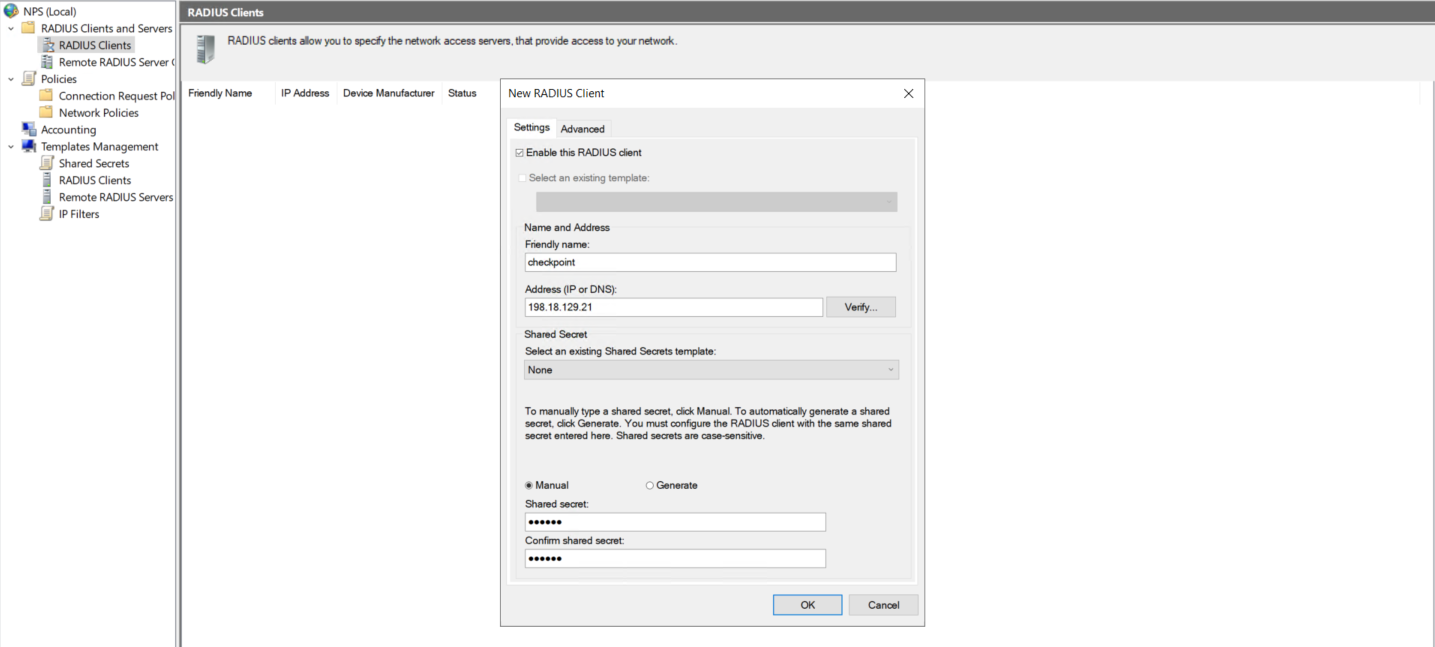Select the Generate radio button
The height and width of the screenshot is (647, 1435).
(x=650, y=486)
